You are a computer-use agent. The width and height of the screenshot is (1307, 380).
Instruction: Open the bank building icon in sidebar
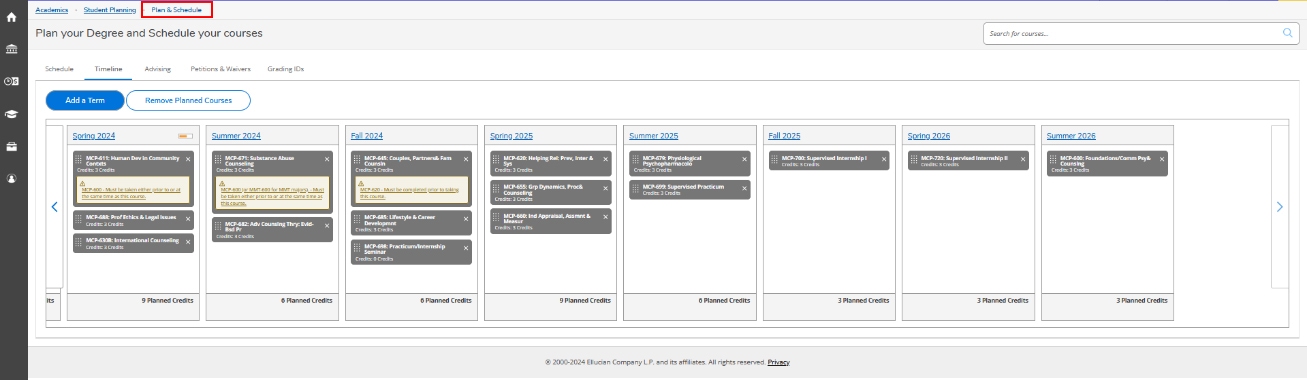click(x=11, y=49)
